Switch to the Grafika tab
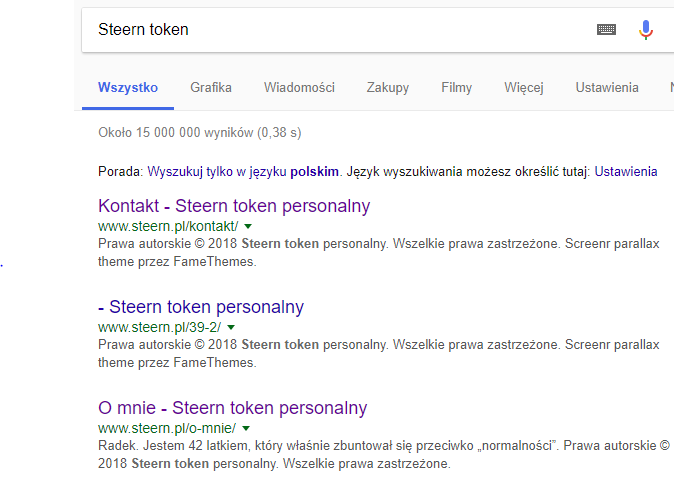Viewport: 674px width, 495px height. coord(211,88)
